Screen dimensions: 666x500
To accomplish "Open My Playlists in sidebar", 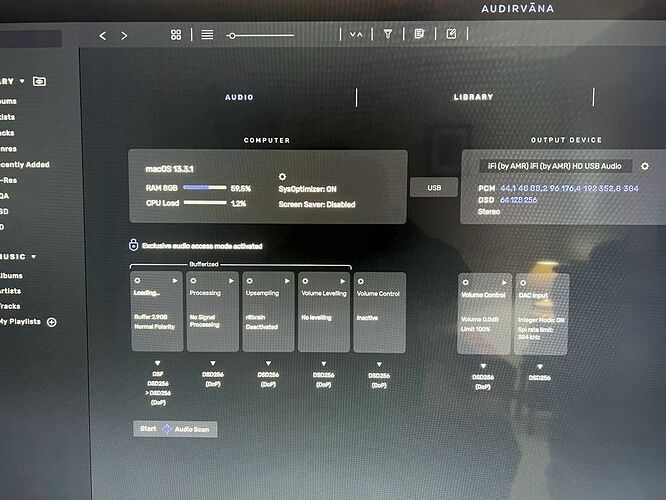I will [x=20, y=322].
